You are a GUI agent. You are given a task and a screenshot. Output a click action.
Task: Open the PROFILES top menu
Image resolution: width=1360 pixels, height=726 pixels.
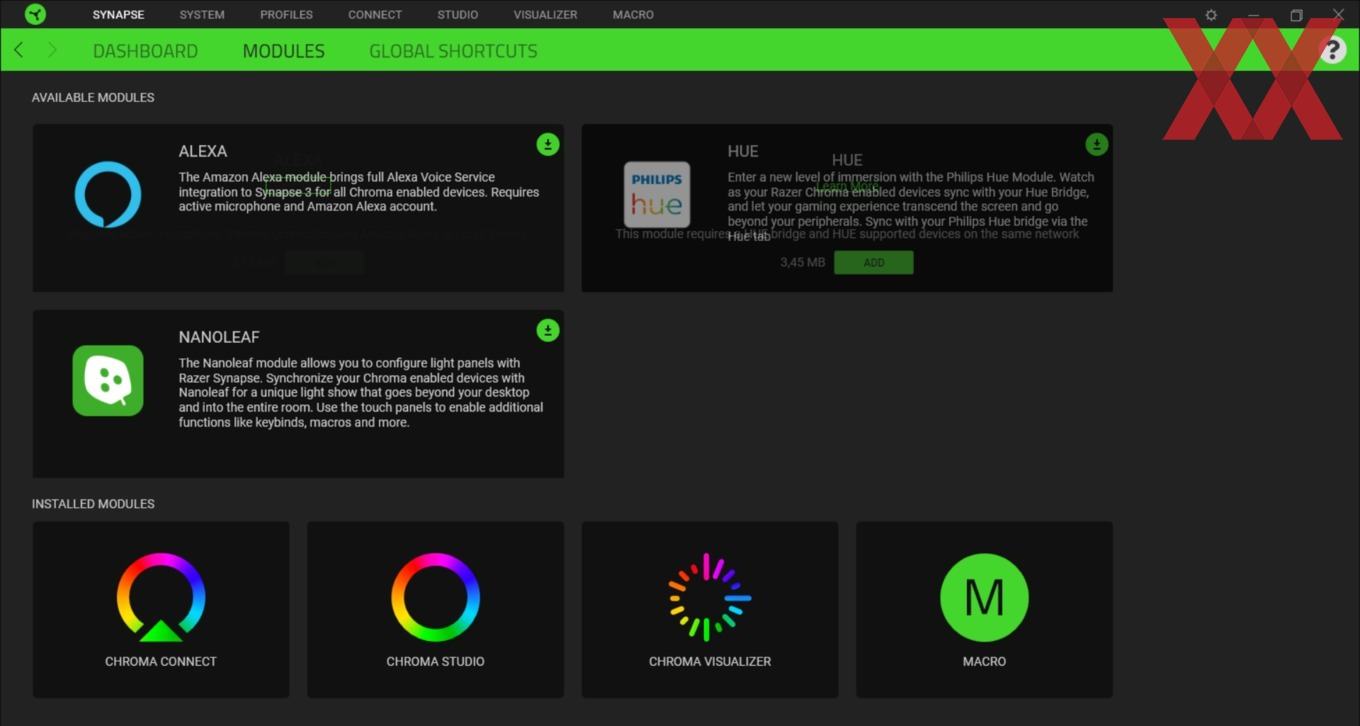pyautogui.click(x=286, y=15)
